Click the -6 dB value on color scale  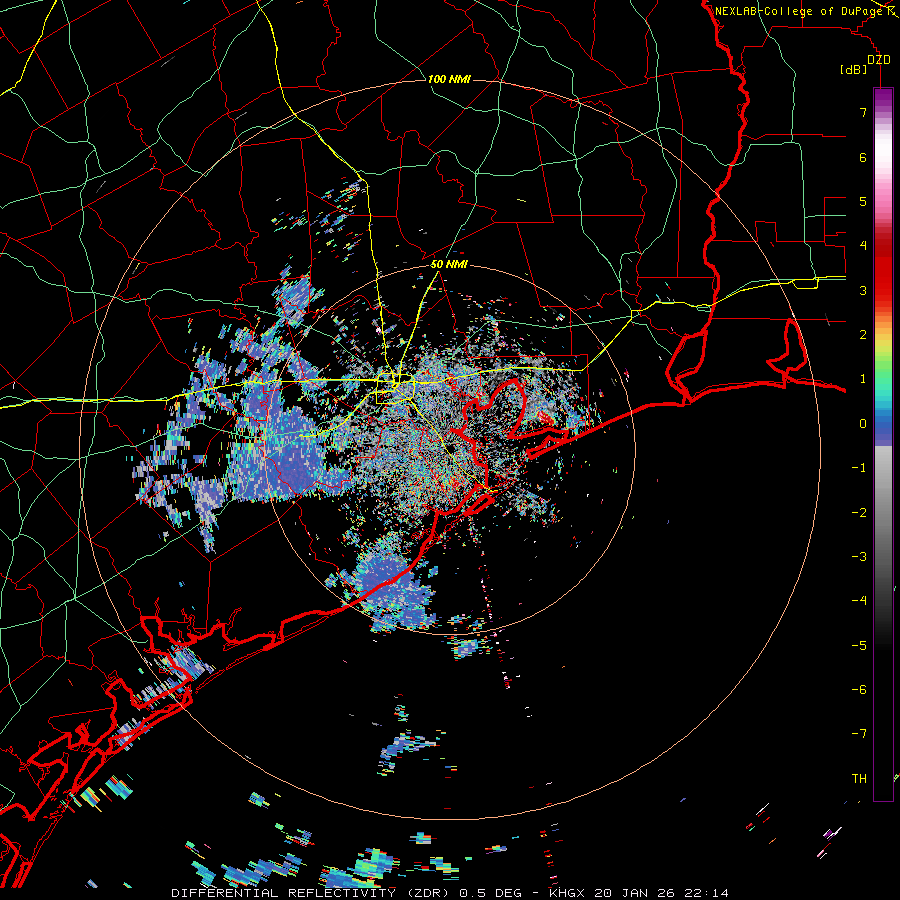859,690
